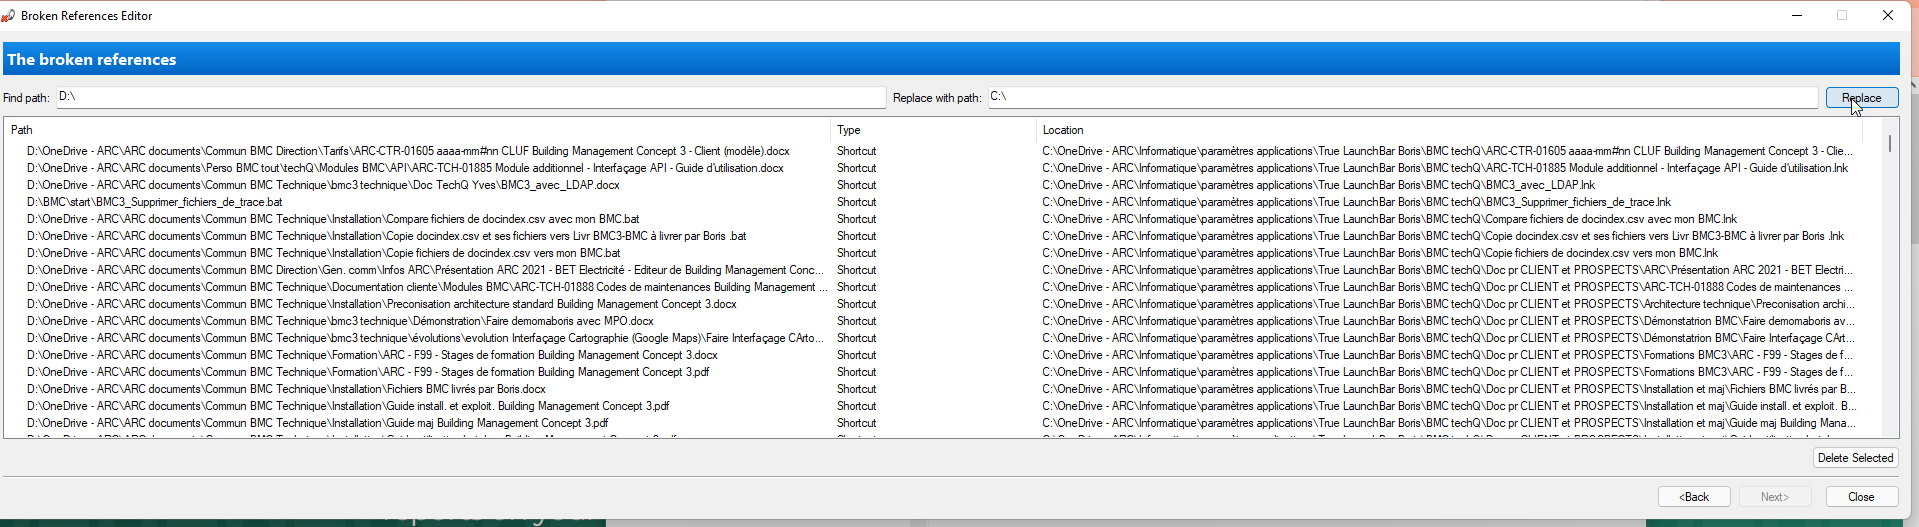
Task: Go back with the <Back button
Action: pos(1693,497)
